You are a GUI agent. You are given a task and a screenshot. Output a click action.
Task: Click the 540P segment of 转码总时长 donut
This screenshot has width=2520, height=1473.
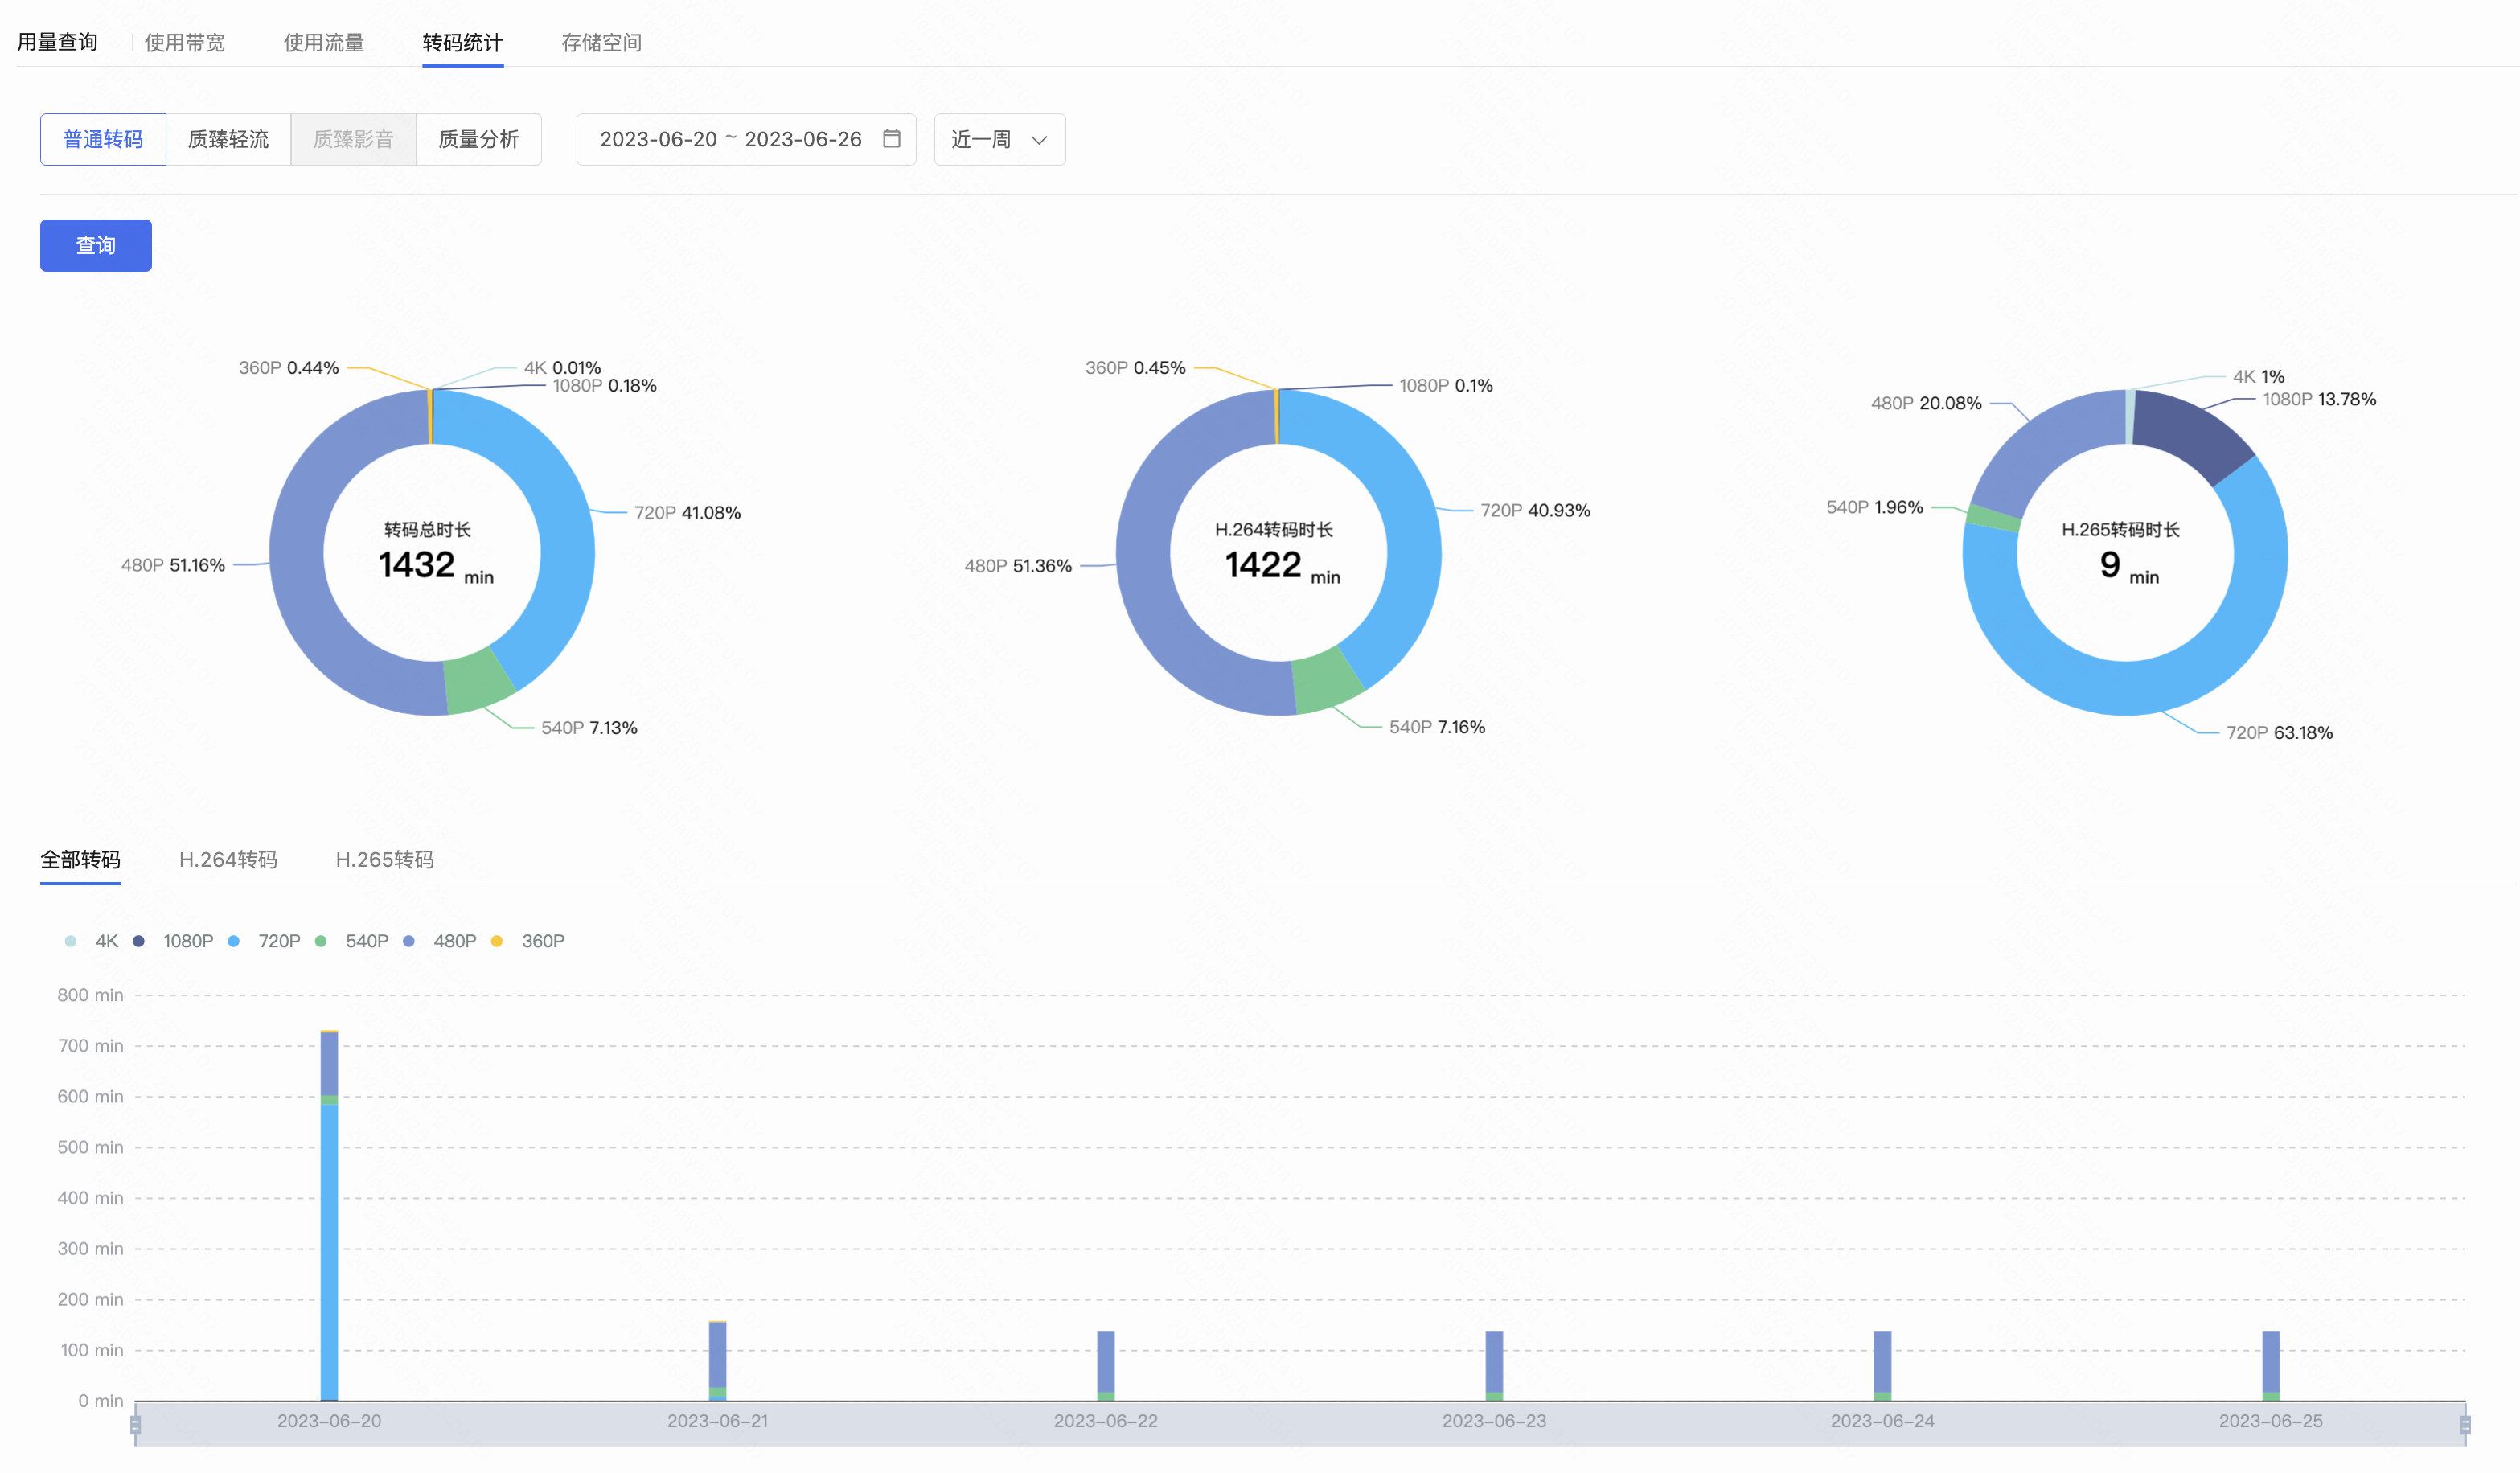[480, 680]
